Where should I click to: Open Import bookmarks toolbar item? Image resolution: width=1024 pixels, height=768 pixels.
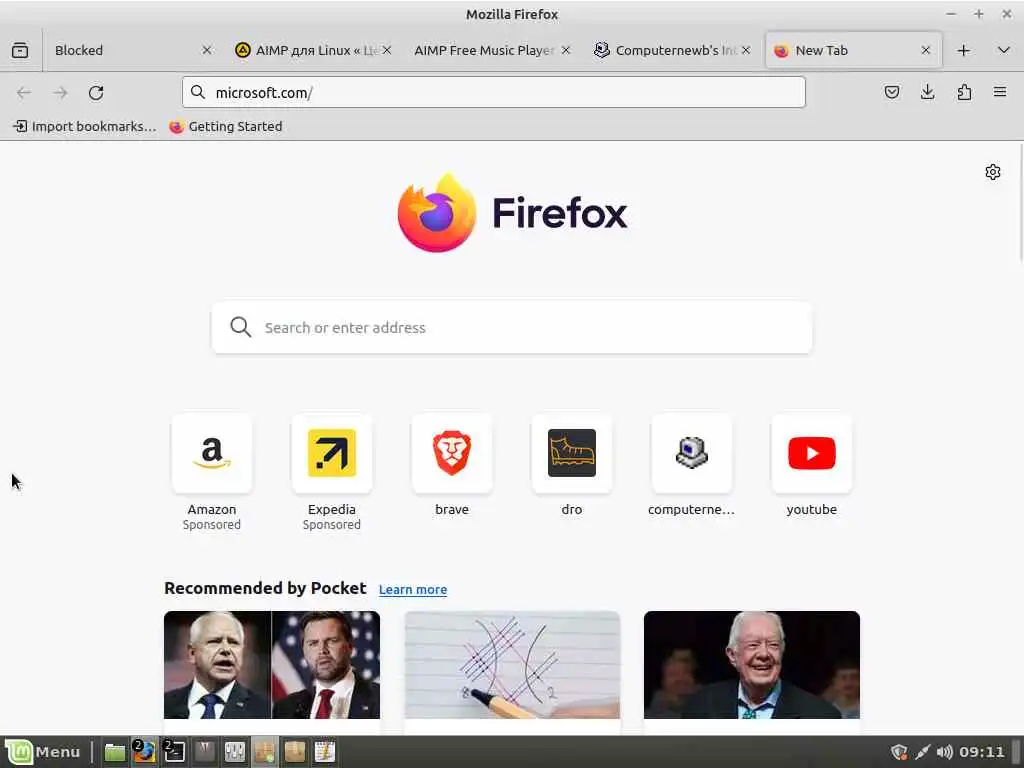click(84, 127)
